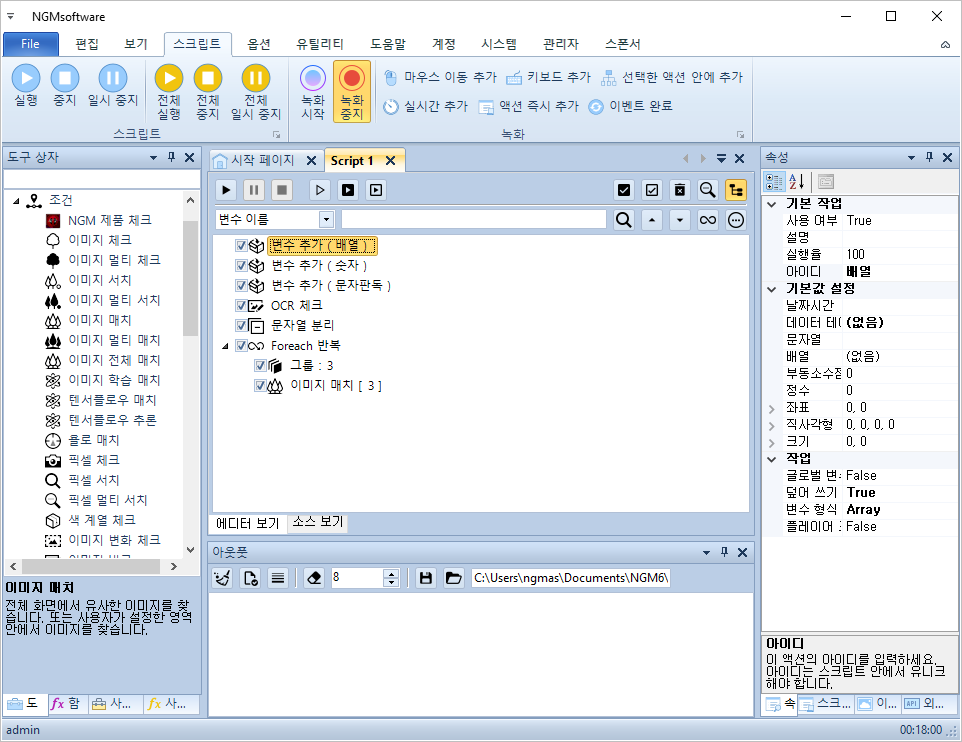The height and width of the screenshot is (742, 962).
Task: Collapse the 조건 toolbox category
Action: pyautogui.click(x=17, y=201)
